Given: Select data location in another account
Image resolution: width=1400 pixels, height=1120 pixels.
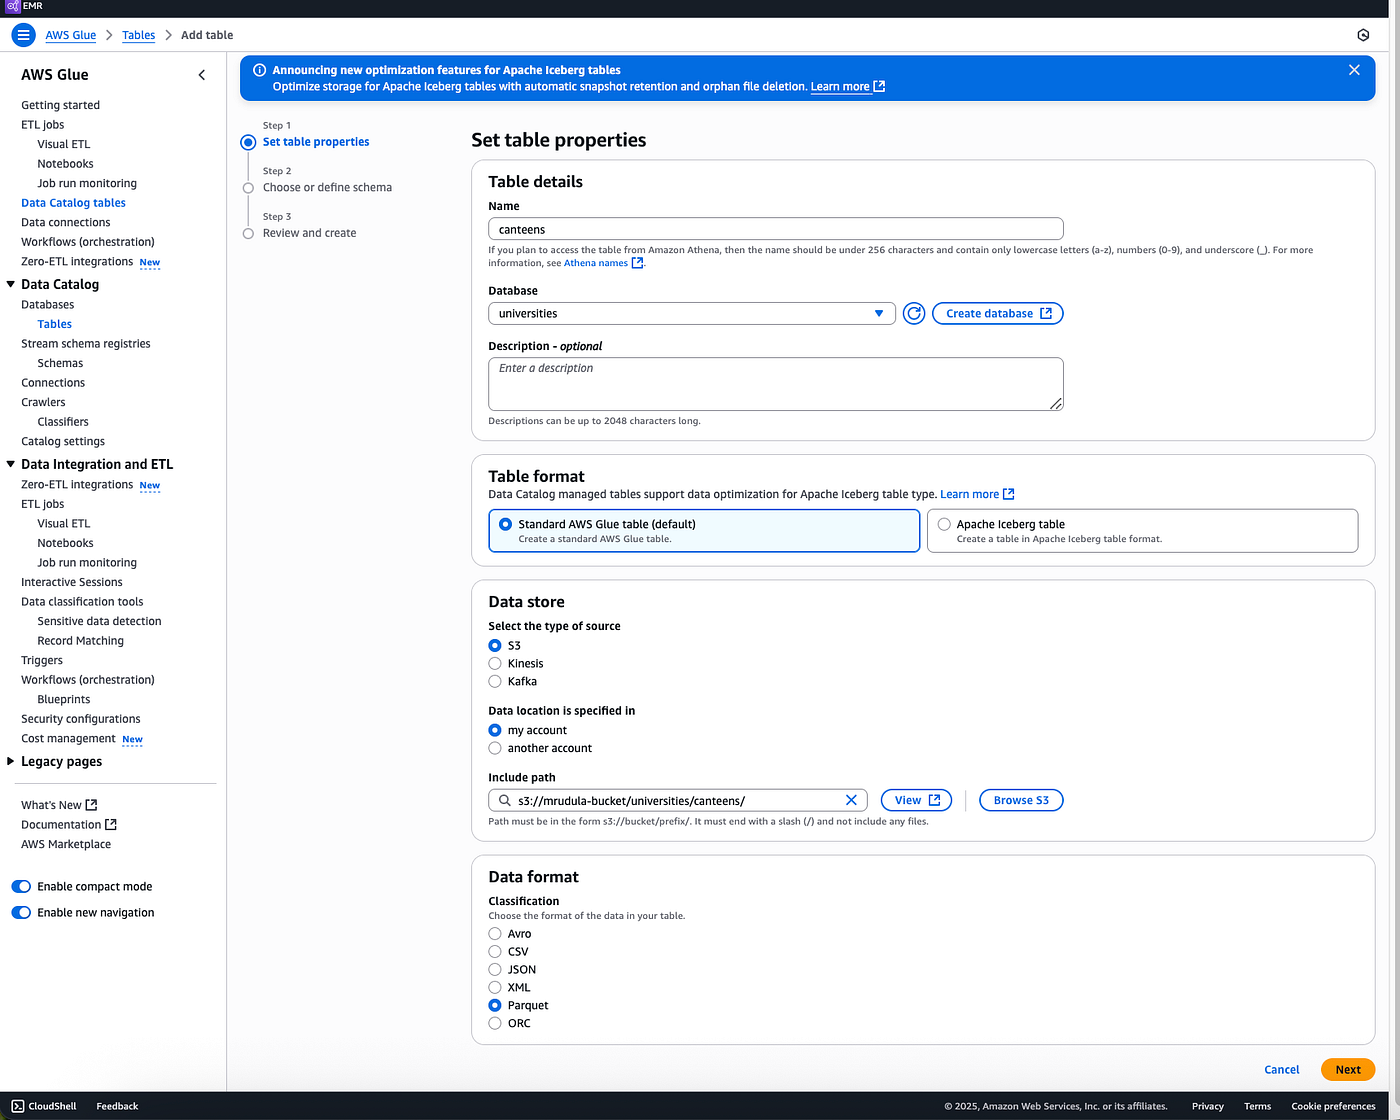Looking at the screenshot, I should [x=495, y=749].
